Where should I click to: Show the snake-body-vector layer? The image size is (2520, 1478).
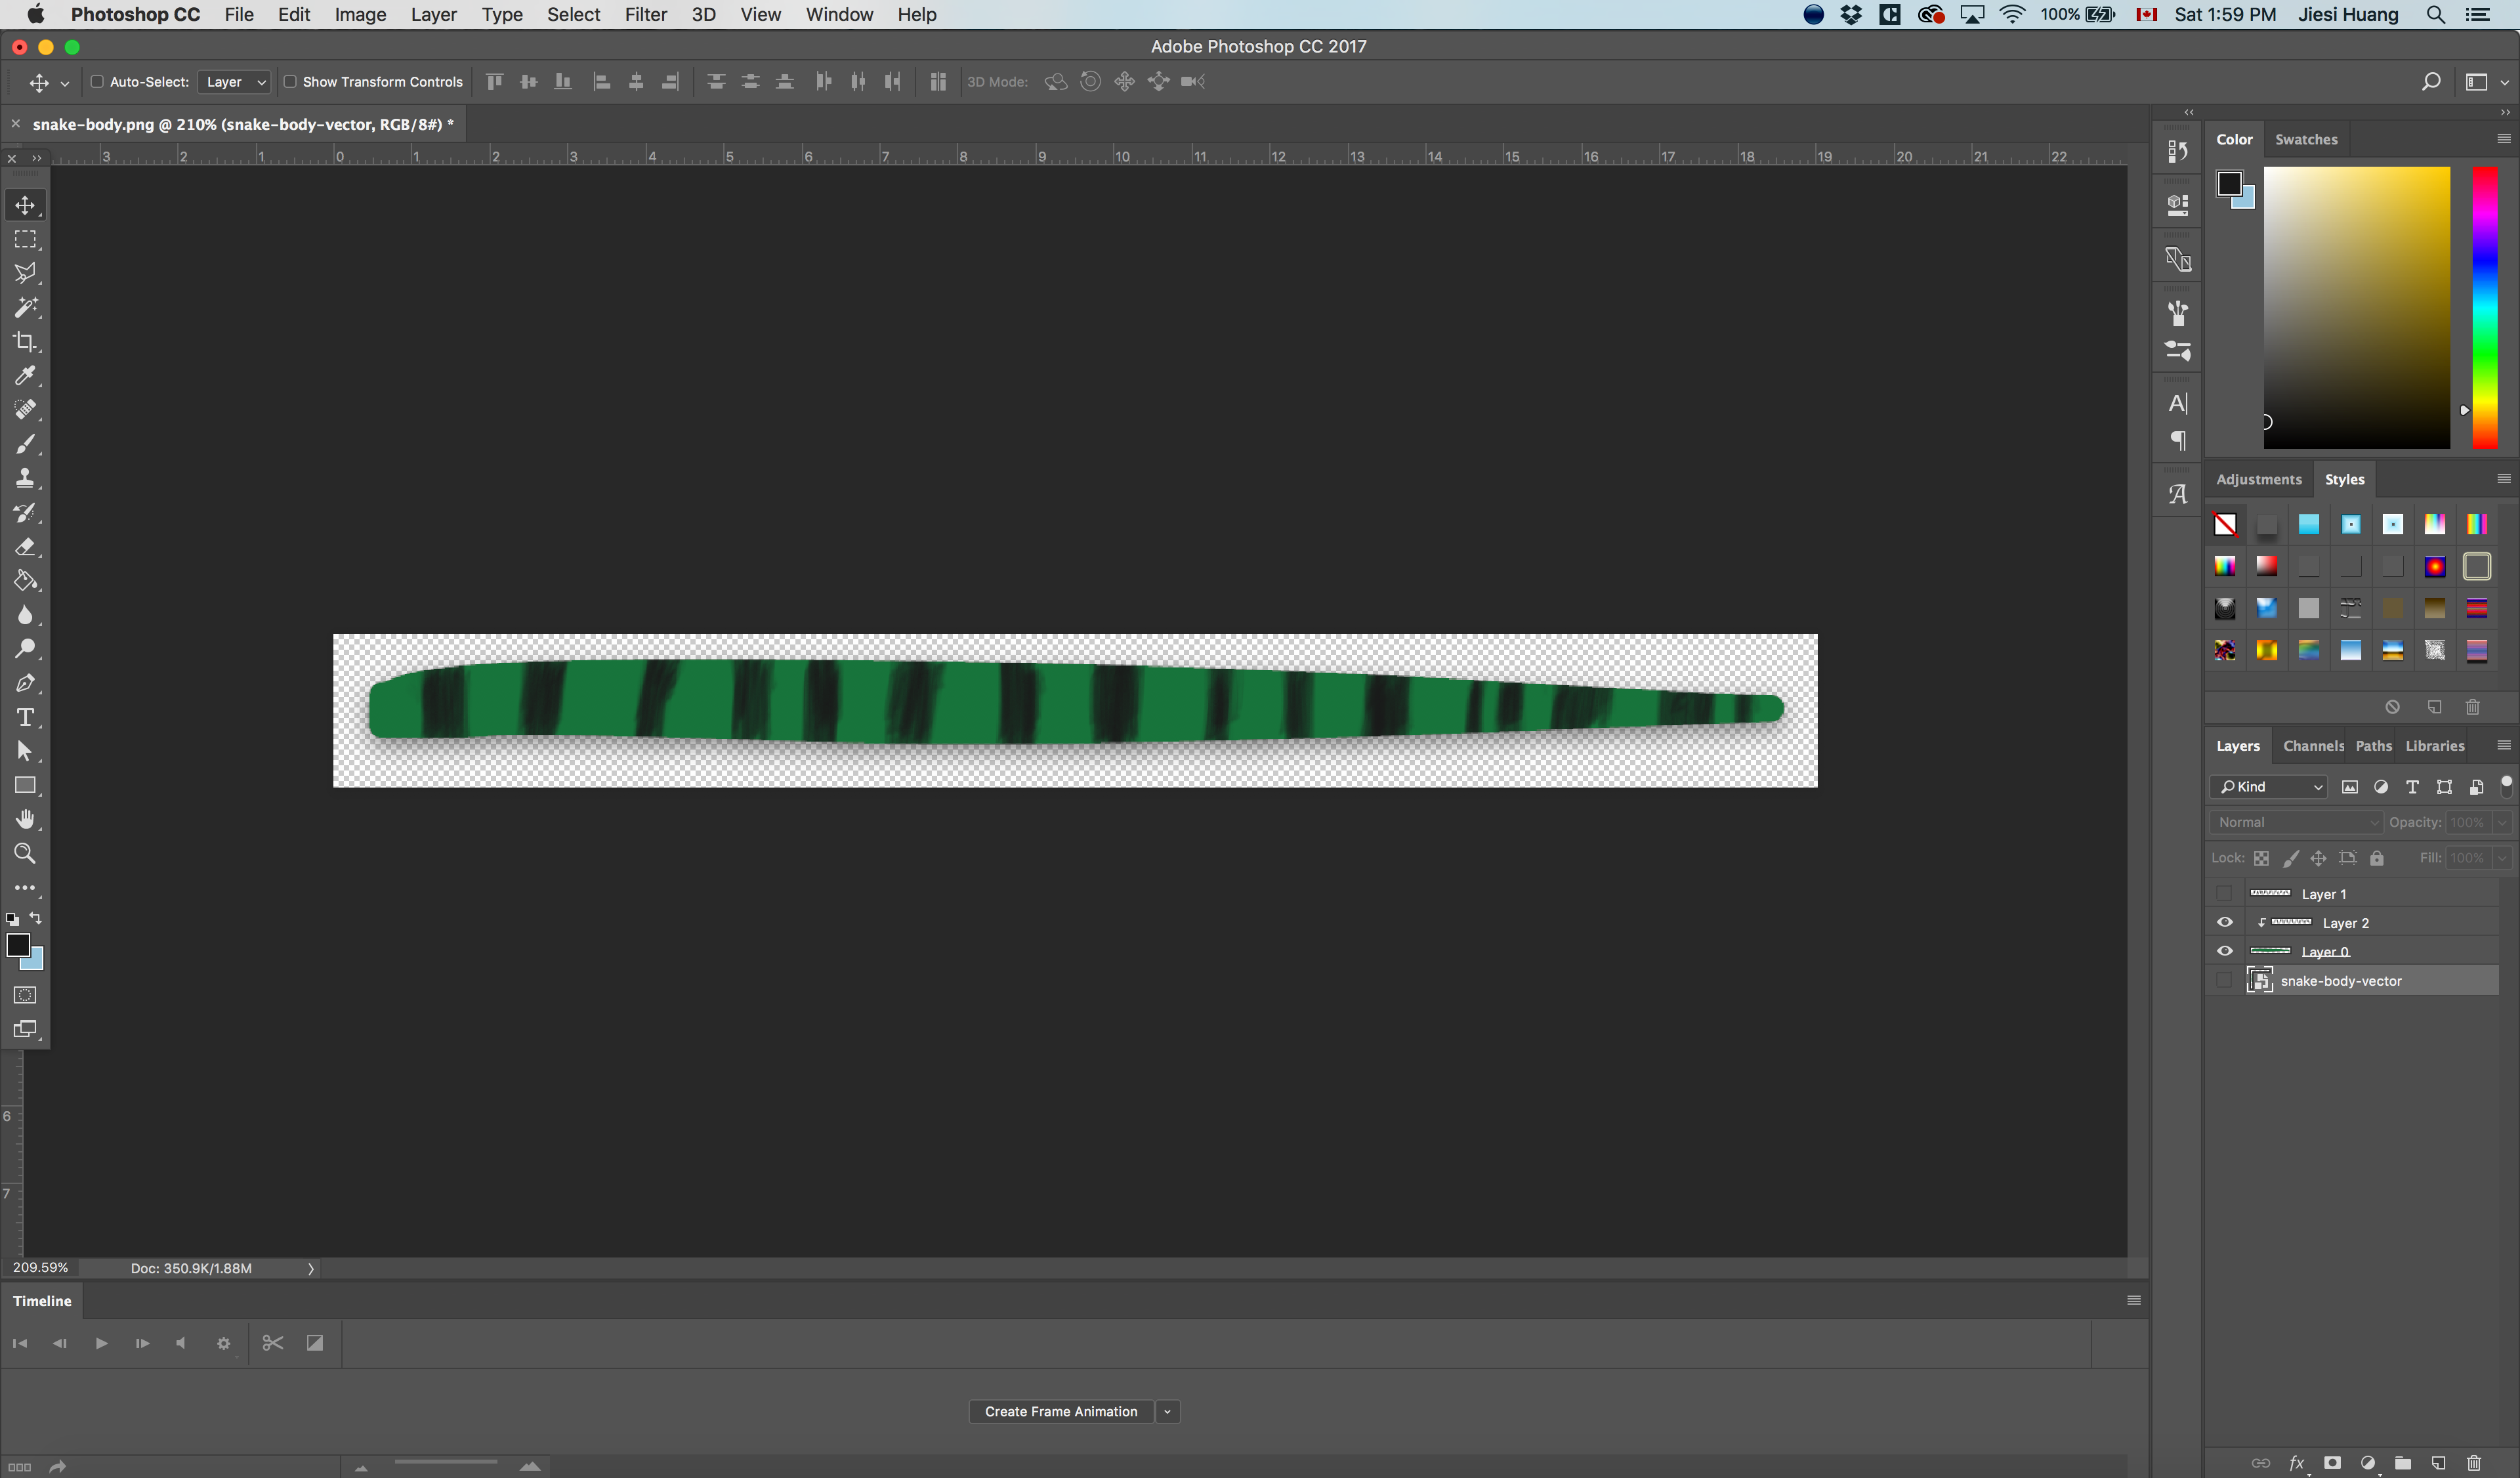pyautogui.click(x=2224, y=980)
